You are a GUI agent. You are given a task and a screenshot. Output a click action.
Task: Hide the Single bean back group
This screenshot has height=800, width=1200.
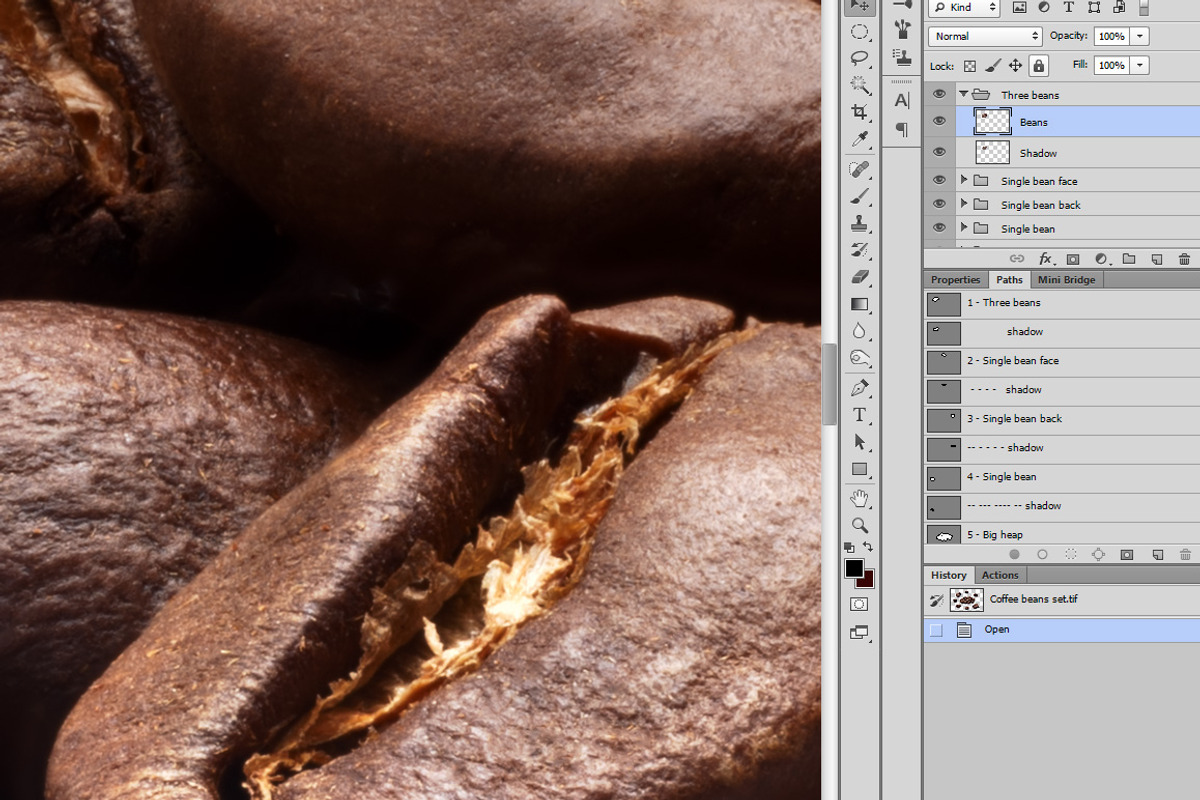click(x=939, y=204)
